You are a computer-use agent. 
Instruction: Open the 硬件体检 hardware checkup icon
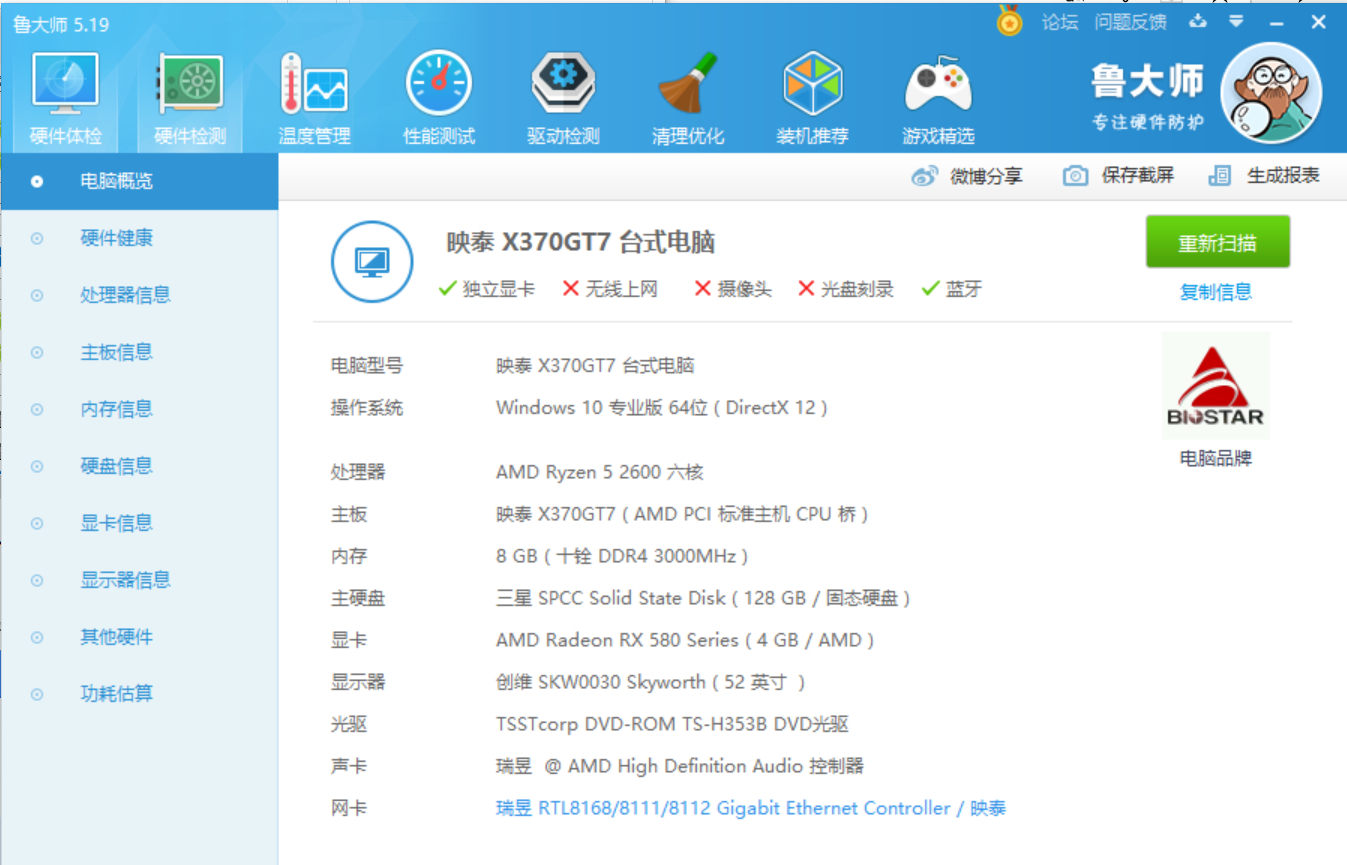[65, 82]
